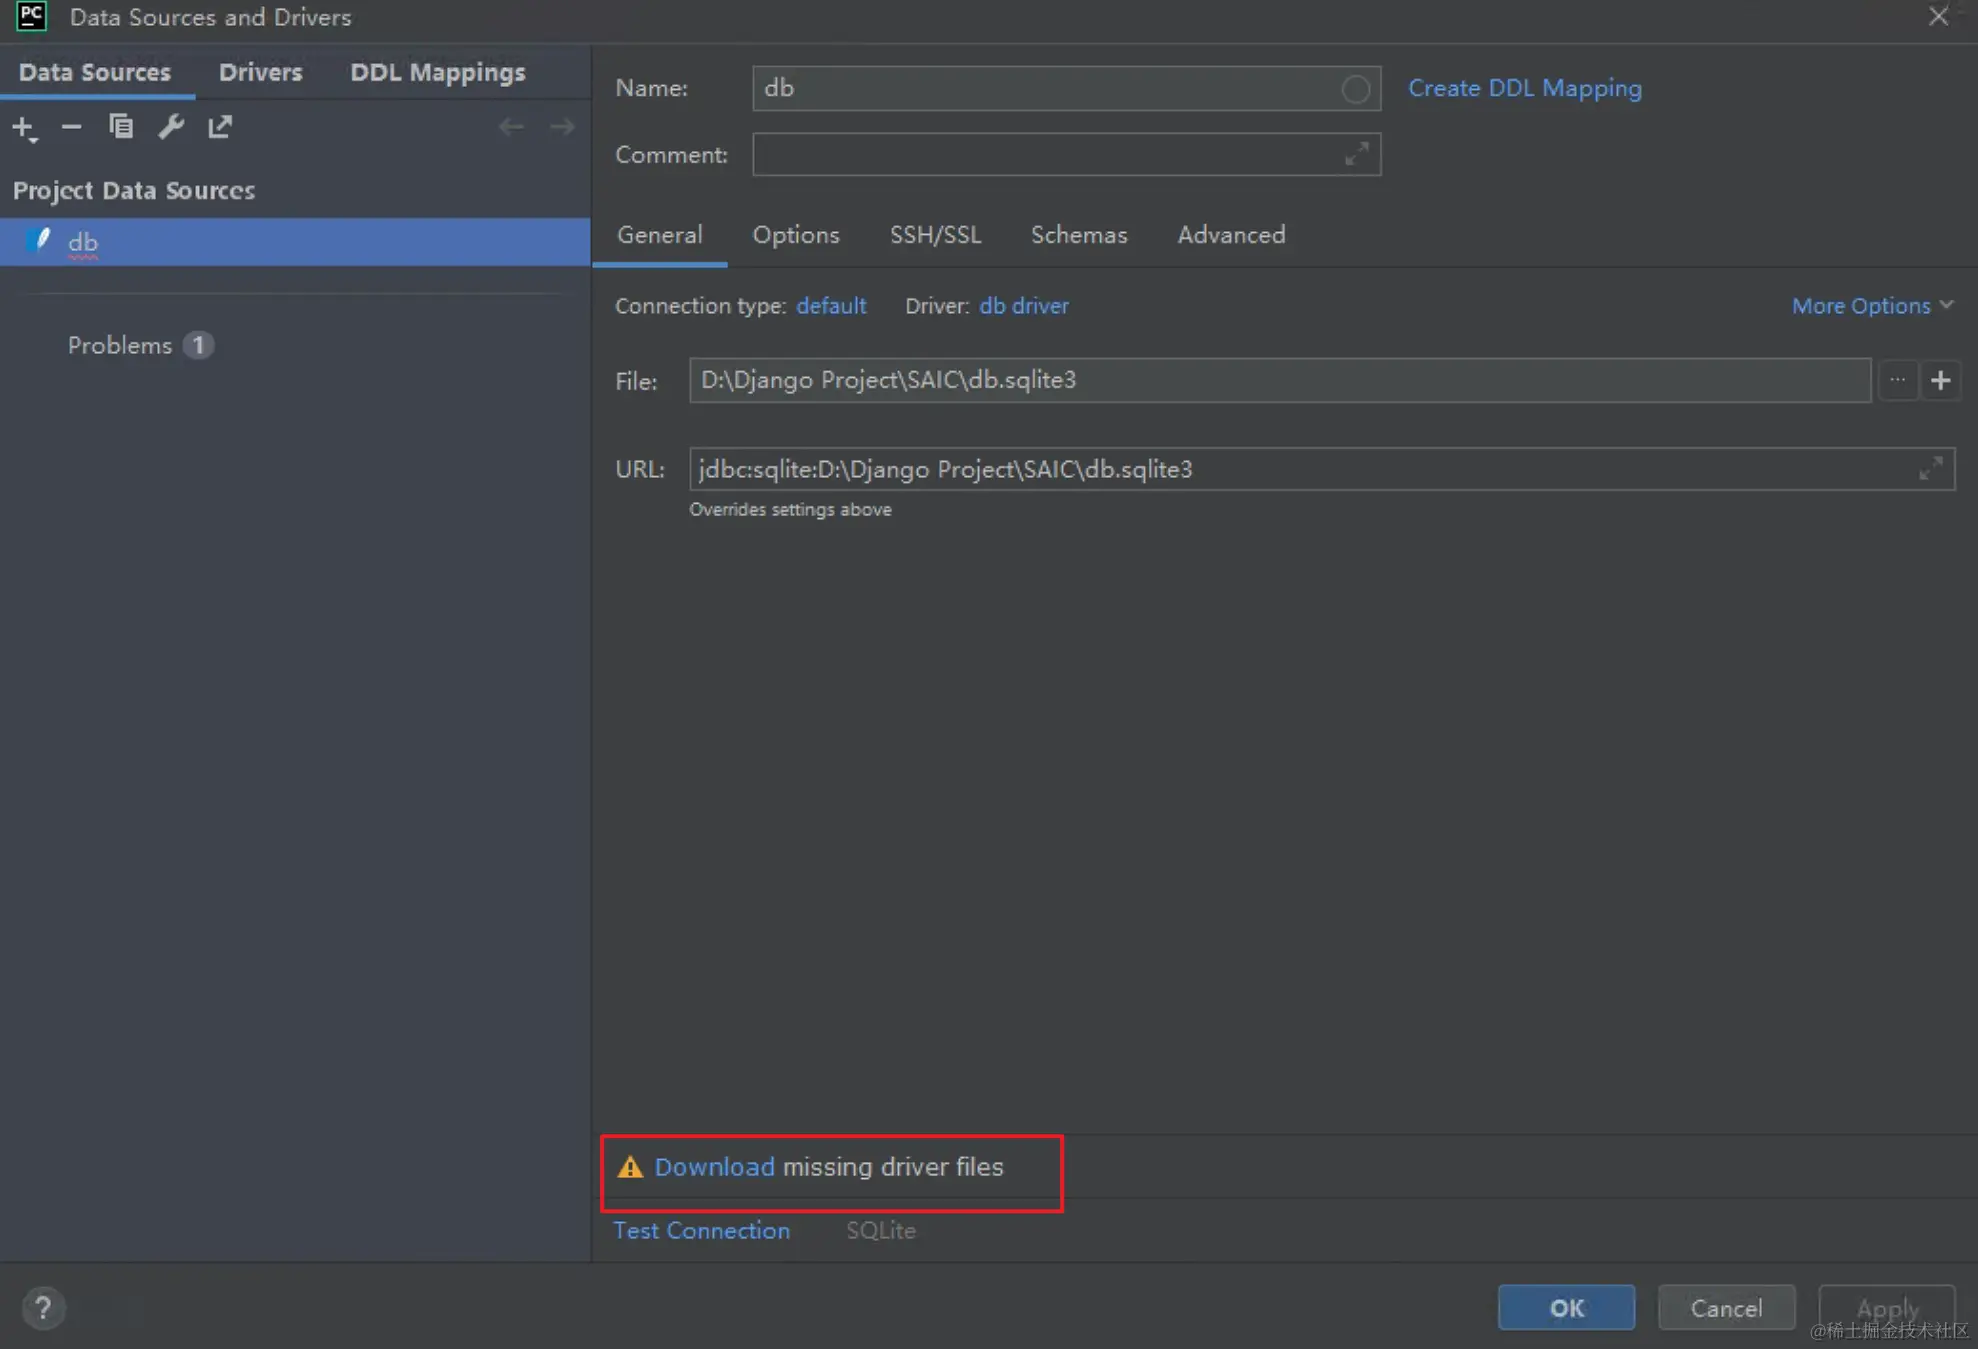This screenshot has width=1978, height=1349.
Task: Remove the selected data source with the minus icon
Action: (x=71, y=127)
